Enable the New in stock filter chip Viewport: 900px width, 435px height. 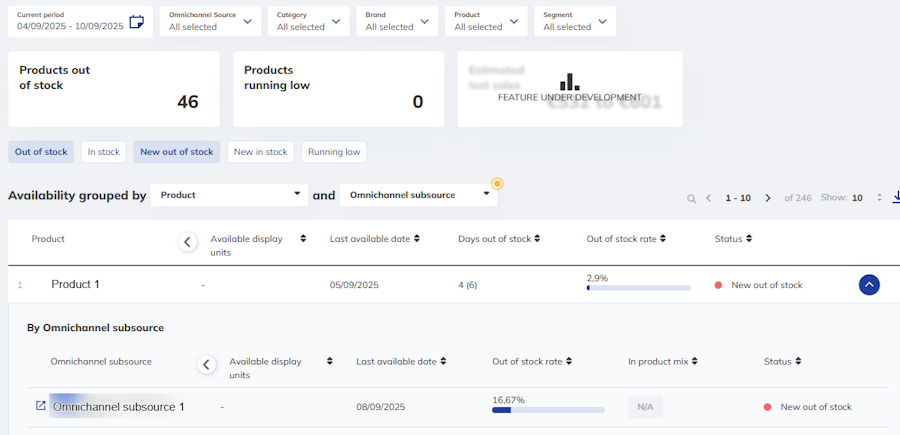click(261, 152)
